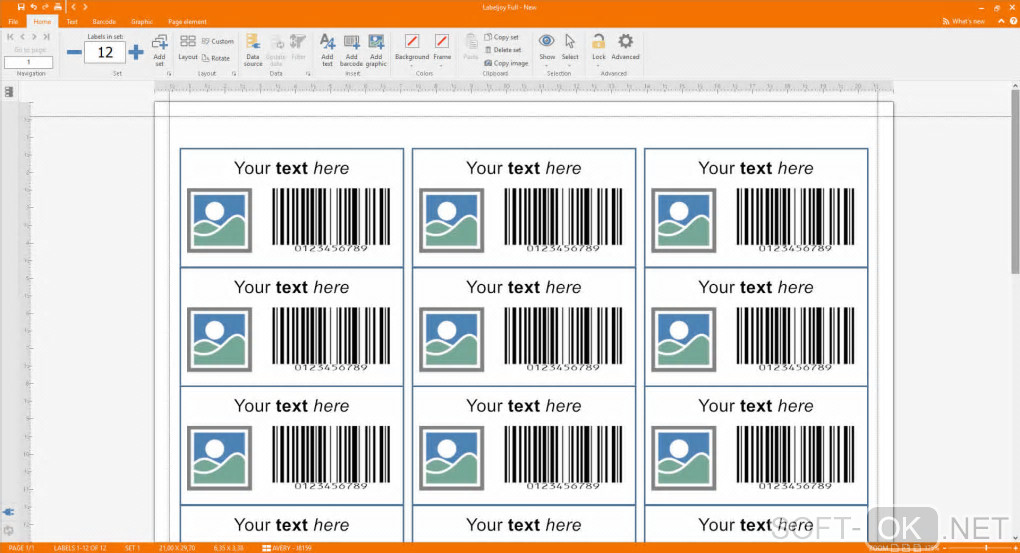Expand the Set group dialog launcher
Image resolution: width=1020 pixels, height=553 pixels.
tap(169, 74)
